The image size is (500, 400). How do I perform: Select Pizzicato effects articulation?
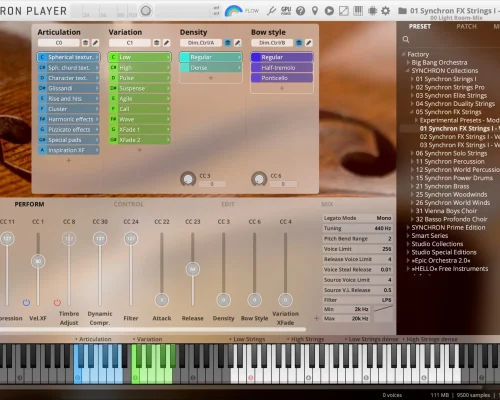click(x=69, y=130)
